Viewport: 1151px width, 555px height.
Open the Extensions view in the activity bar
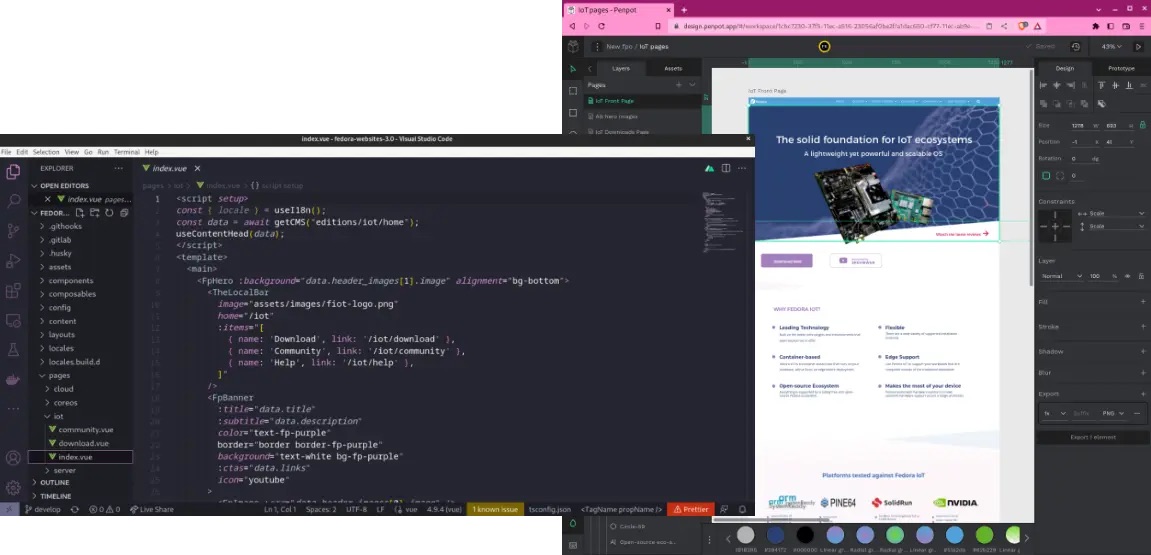tap(13, 292)
